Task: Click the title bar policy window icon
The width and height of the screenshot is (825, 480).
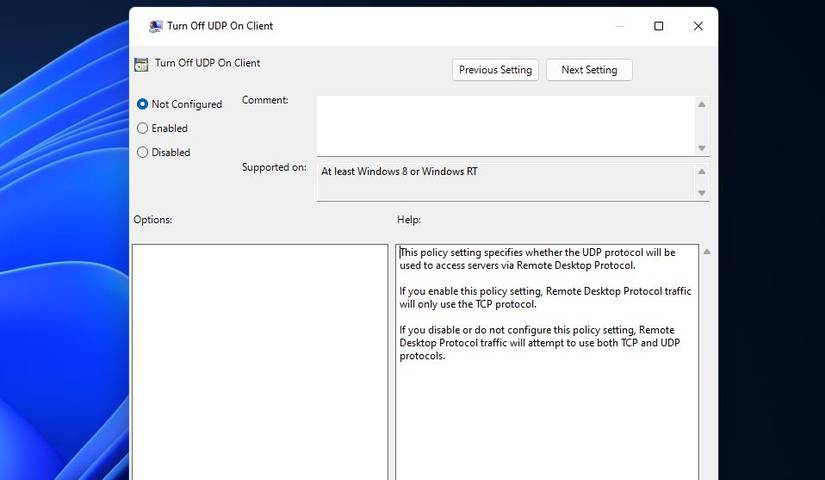Action: coord(155,26)
